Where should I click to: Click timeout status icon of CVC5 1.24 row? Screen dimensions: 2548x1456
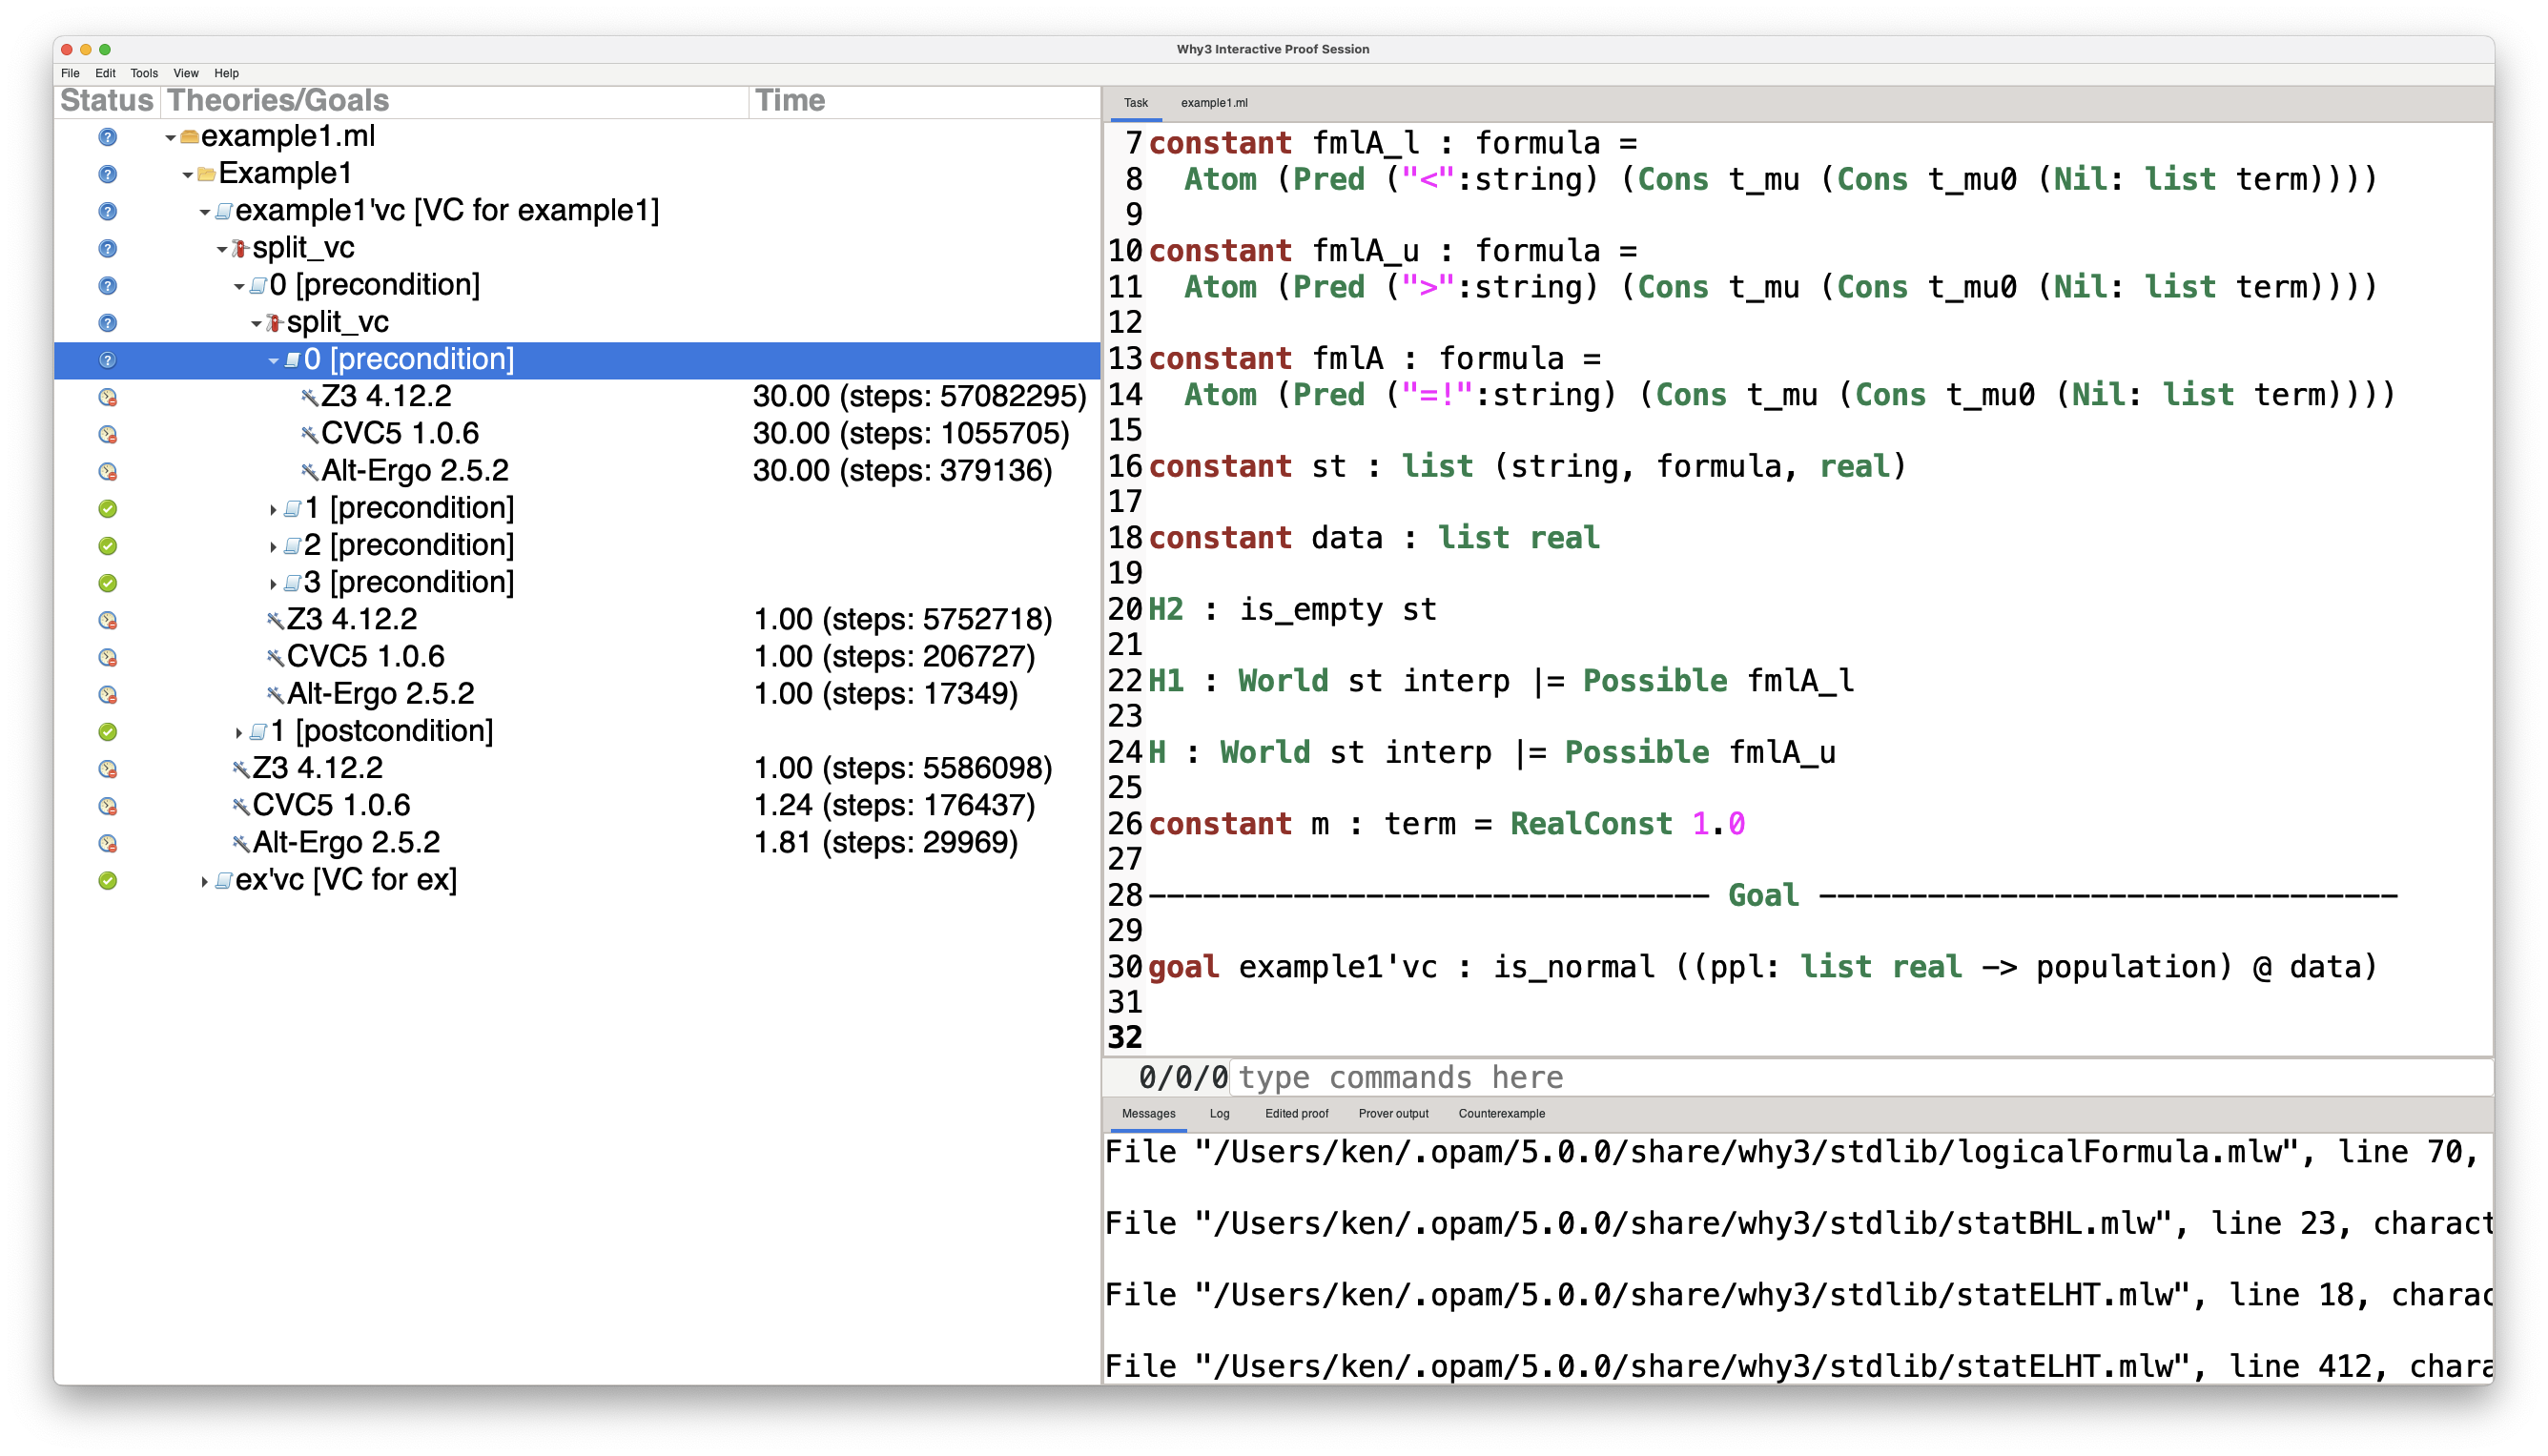pos(108,806)
